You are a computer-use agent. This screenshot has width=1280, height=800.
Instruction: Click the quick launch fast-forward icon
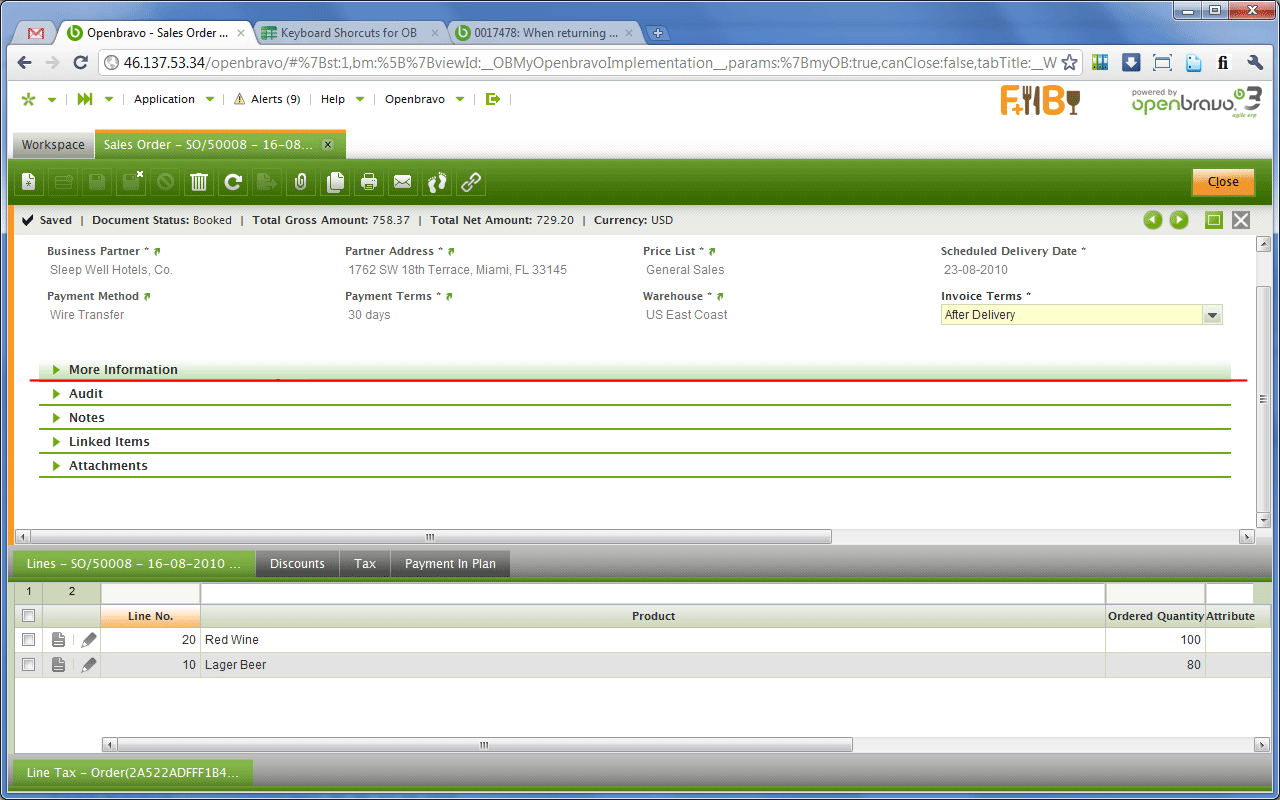click(85, 99)
